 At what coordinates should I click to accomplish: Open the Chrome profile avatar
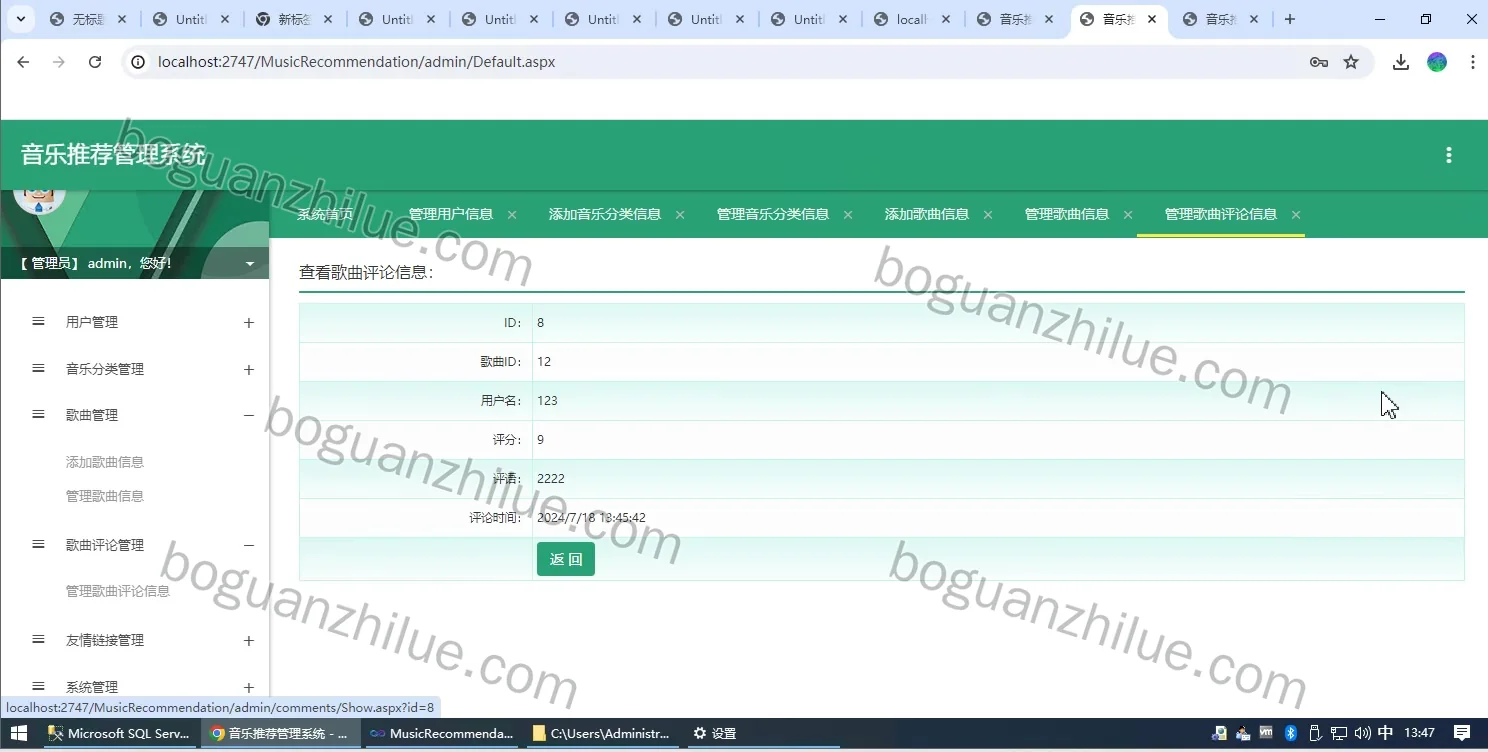[1437, 62]
